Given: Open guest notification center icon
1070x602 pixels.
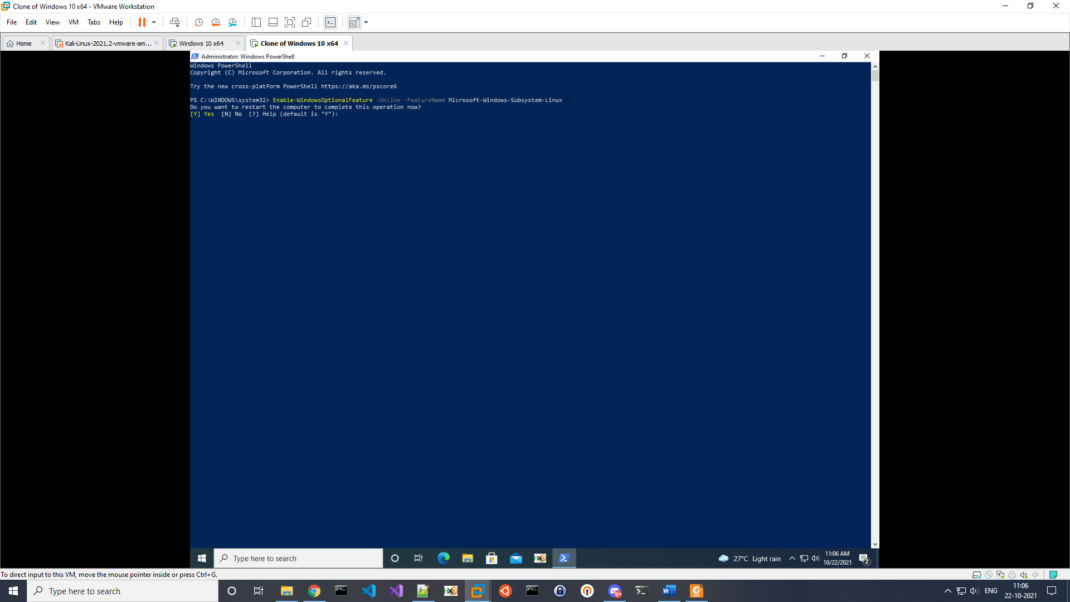Looking at the screenshot, I should coord(864,558).
